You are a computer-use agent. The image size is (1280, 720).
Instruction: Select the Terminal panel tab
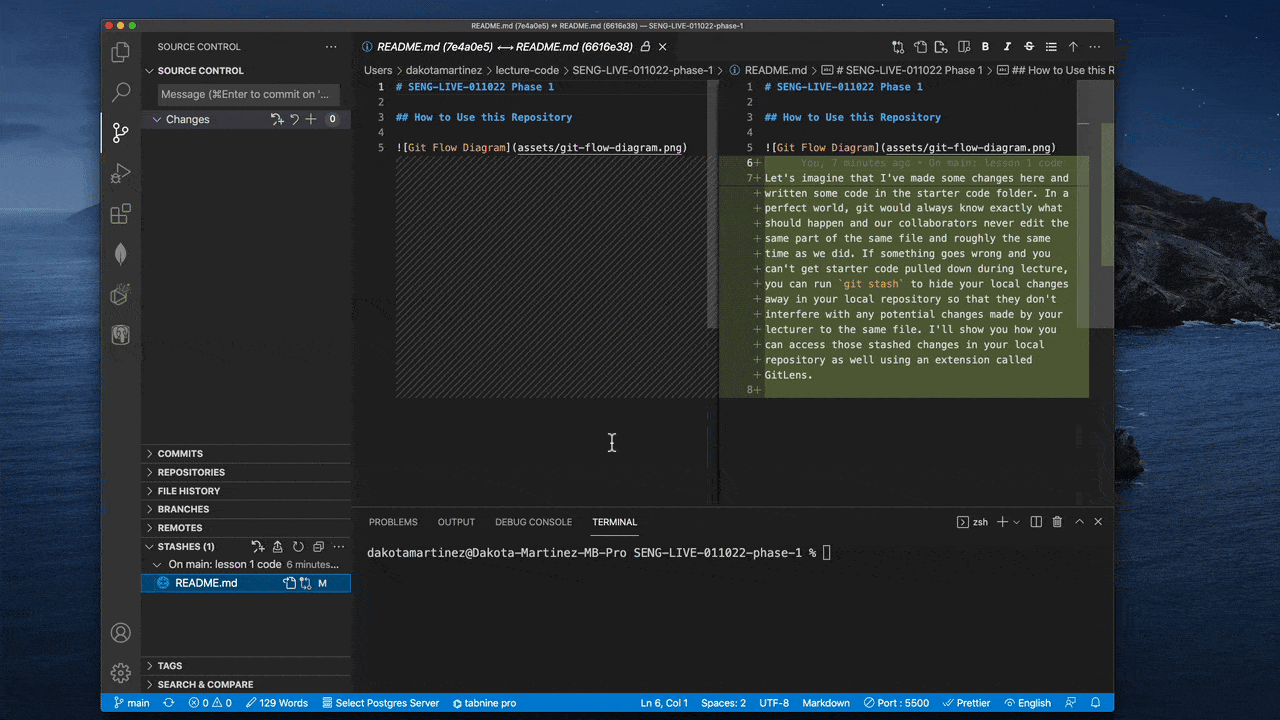tap(614, 522)
